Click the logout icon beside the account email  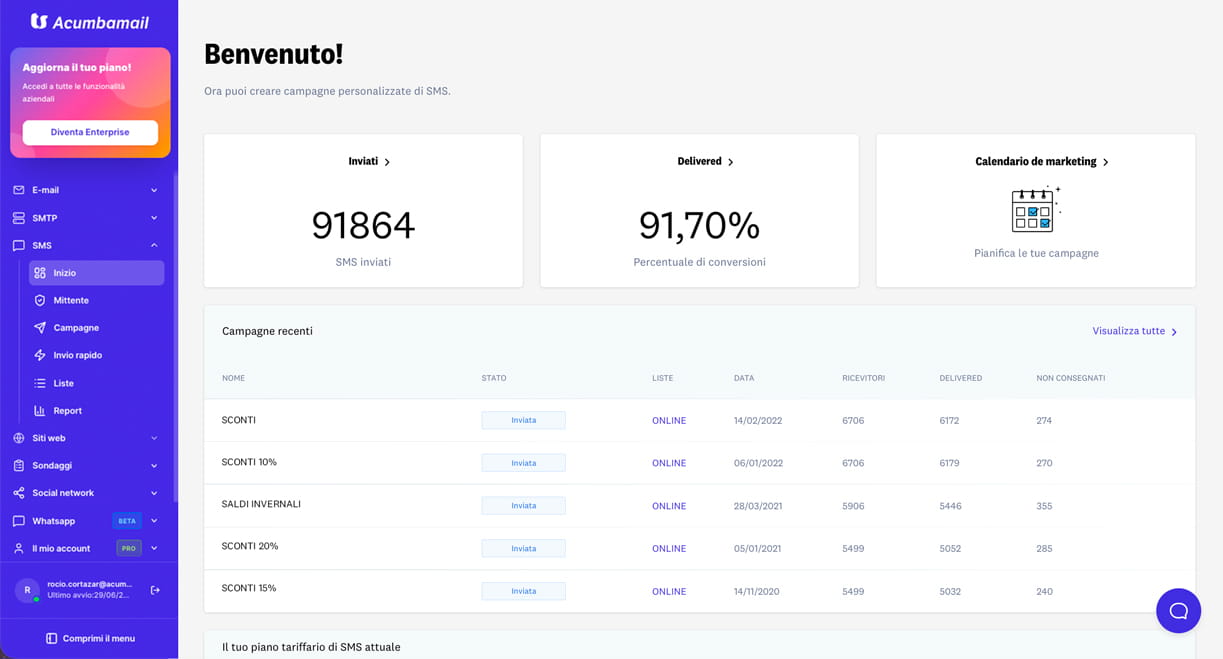click(155, 590)
